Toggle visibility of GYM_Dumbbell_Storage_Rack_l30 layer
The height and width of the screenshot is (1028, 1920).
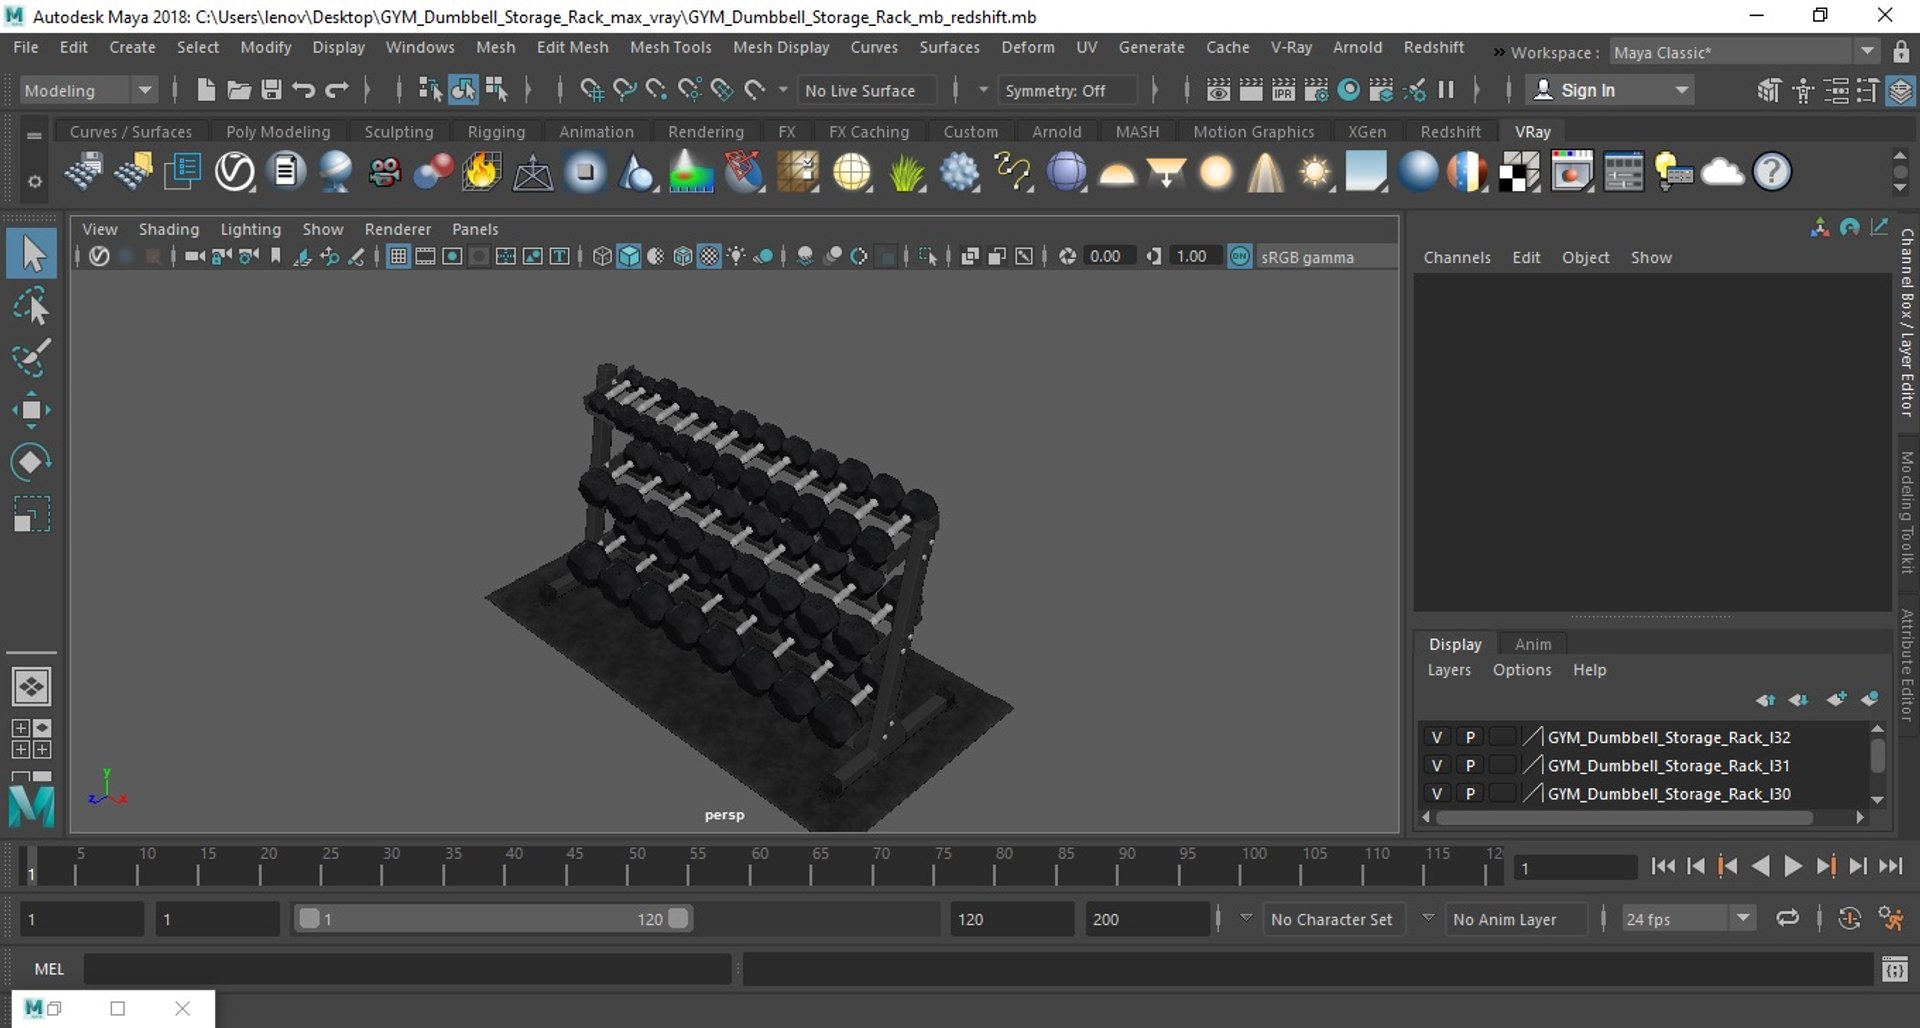point(1437,793)
